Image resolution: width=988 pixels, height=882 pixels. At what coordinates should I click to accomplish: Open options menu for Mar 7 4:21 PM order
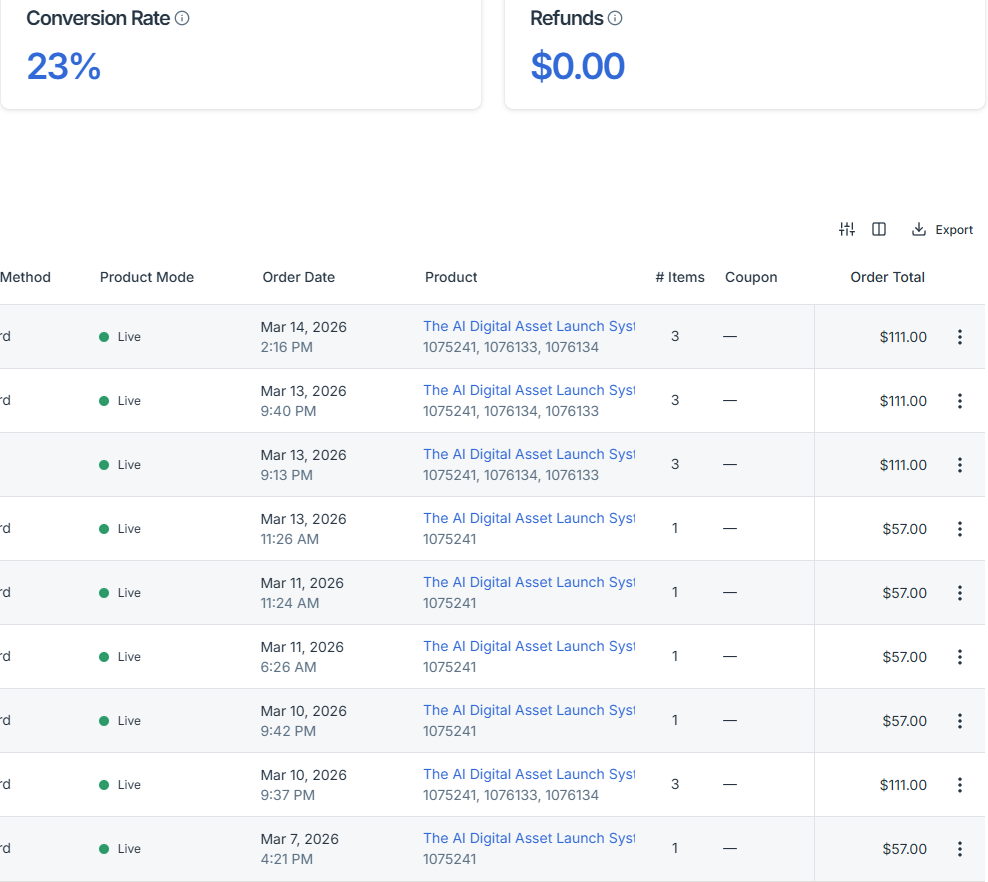point(960,849)
